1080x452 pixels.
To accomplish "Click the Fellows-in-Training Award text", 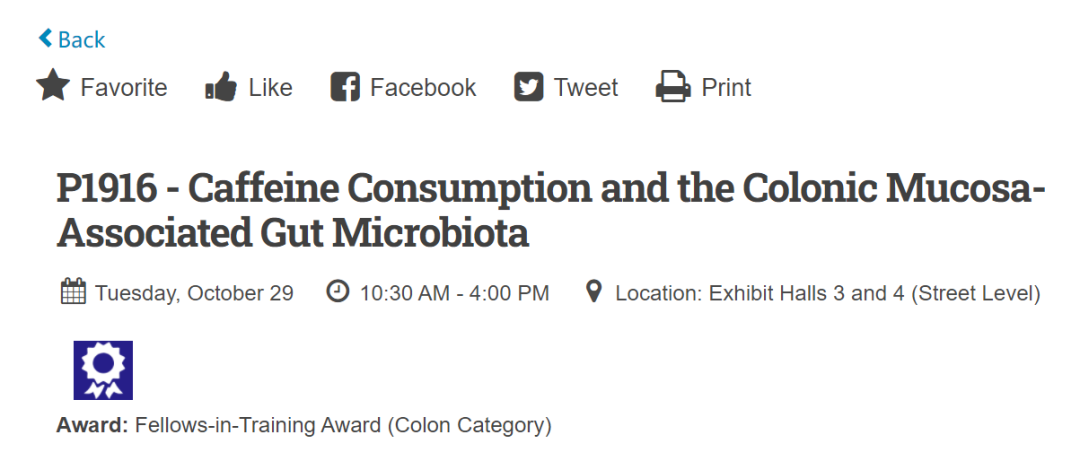I will coord(343,425).
